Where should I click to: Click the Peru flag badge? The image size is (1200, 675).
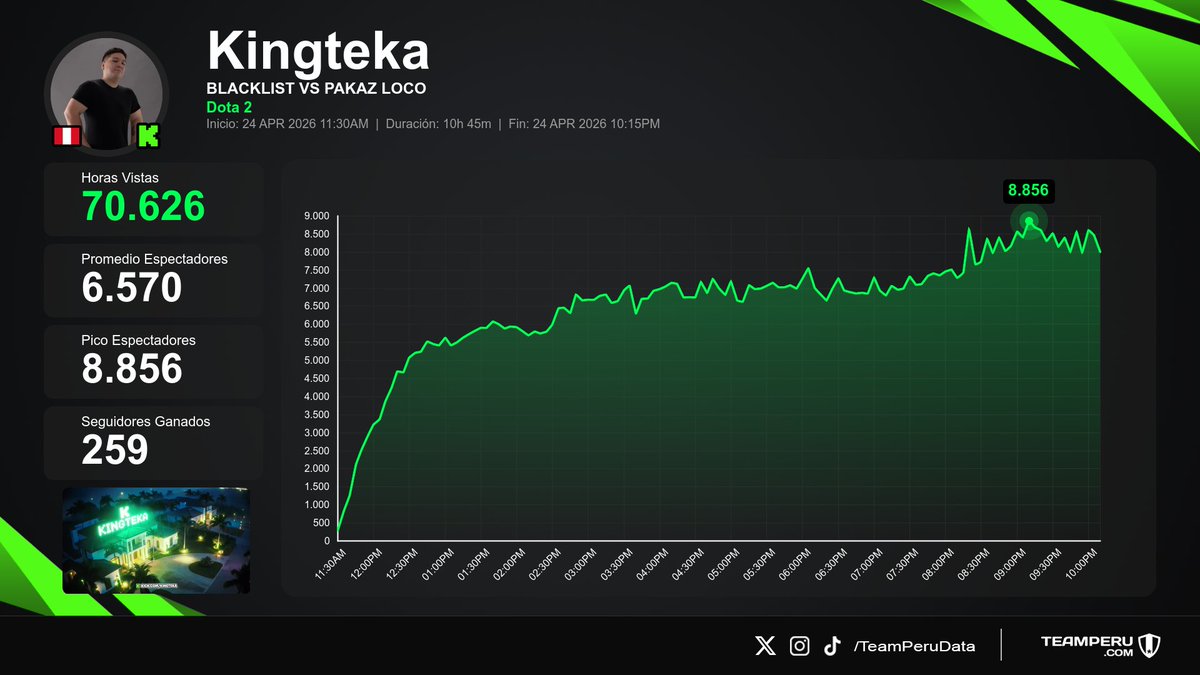pos(66,137)
